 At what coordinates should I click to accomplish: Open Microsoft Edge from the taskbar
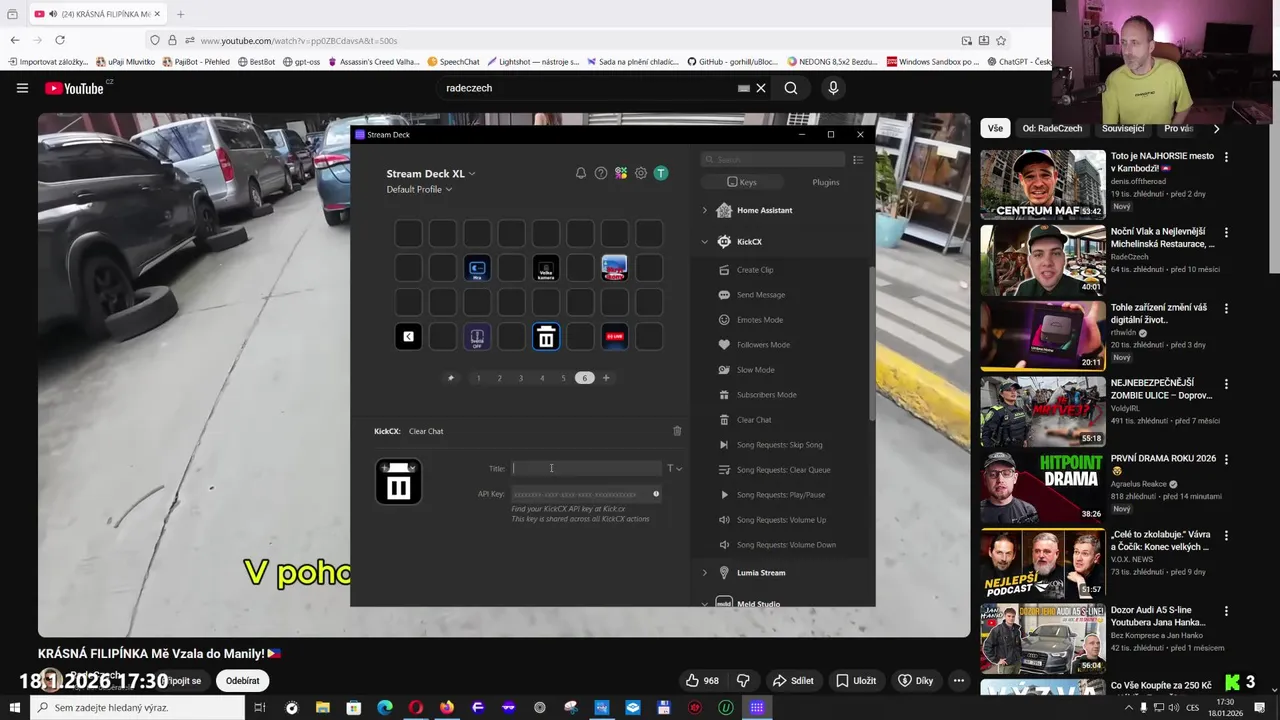coord(385,708)
